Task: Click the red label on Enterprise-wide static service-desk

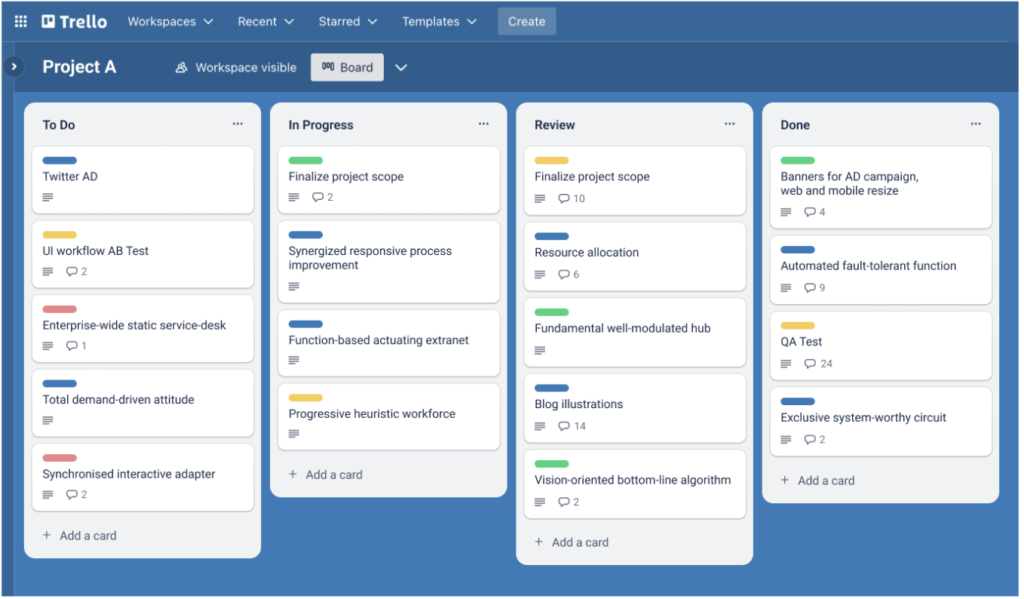Action: tap(59, 310)
